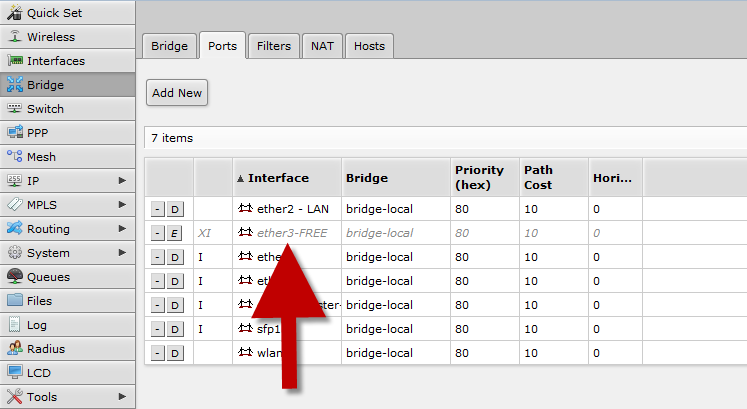
Task: Switch to the Ports tab
Action: [x=222, y=46]
